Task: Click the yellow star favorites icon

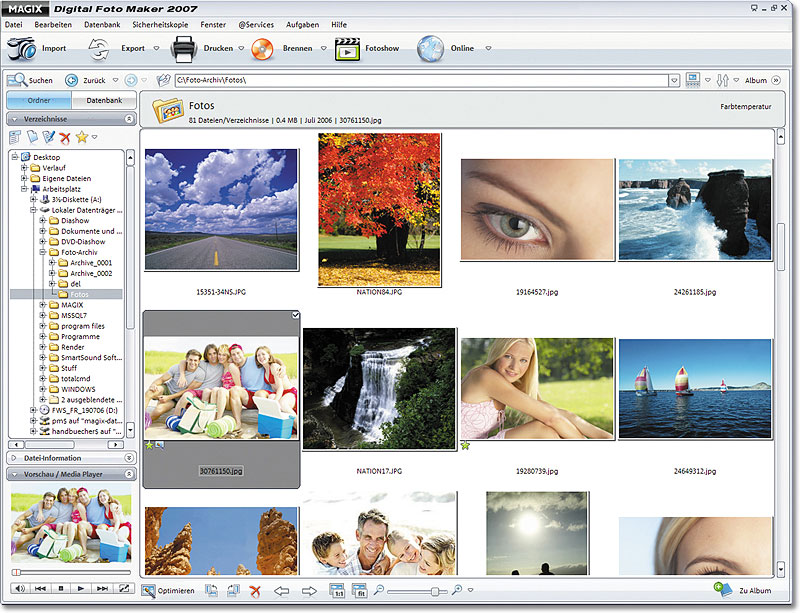Action: 82,137
